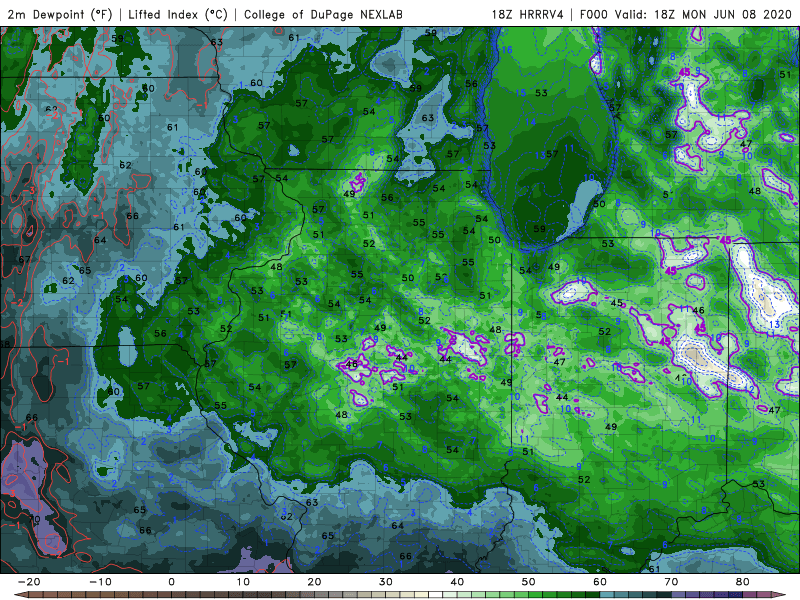Click the '-10' color scale label

click(x=100, y=582)
